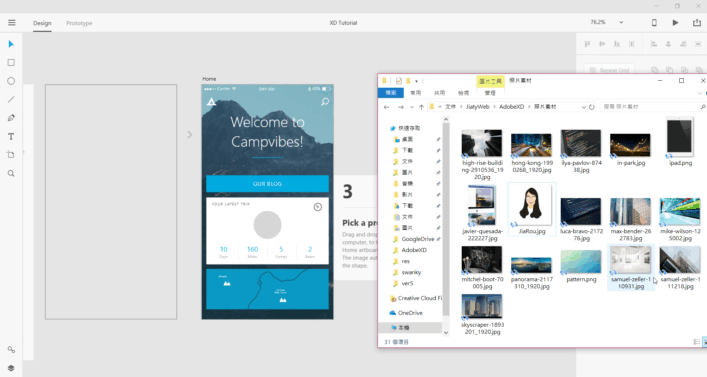This screenshot has width=707, height=377.
Task: Expand the File Explorer ribbon chevron
Action: [700, 93]
